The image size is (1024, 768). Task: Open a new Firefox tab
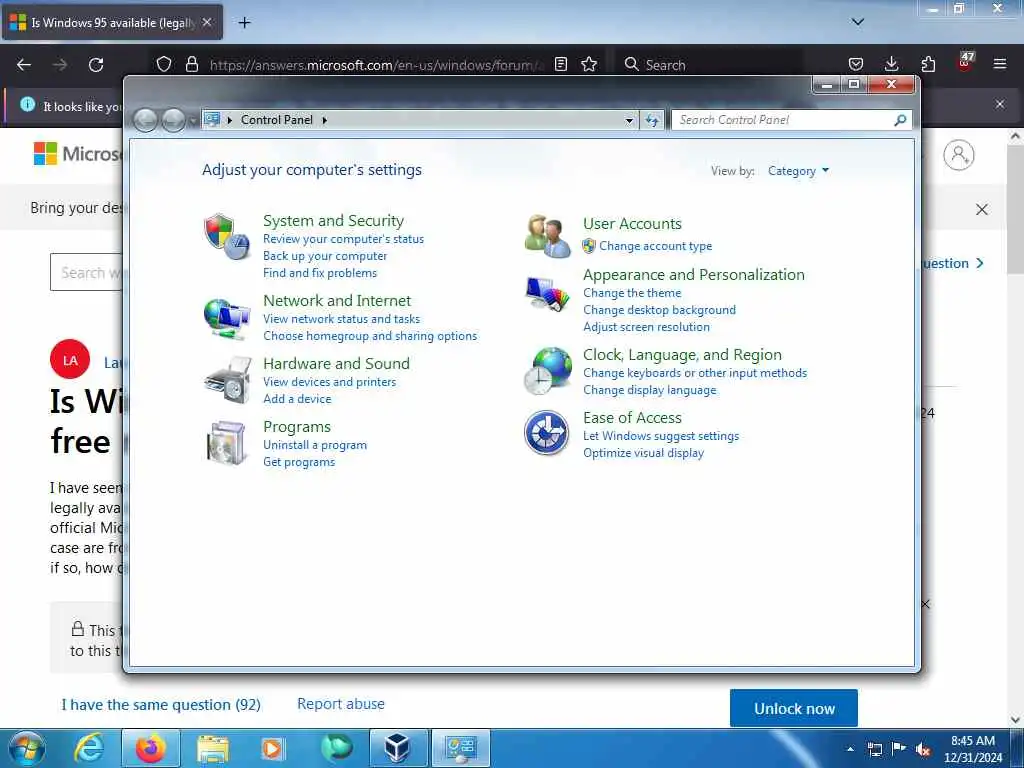pos(244,23)
